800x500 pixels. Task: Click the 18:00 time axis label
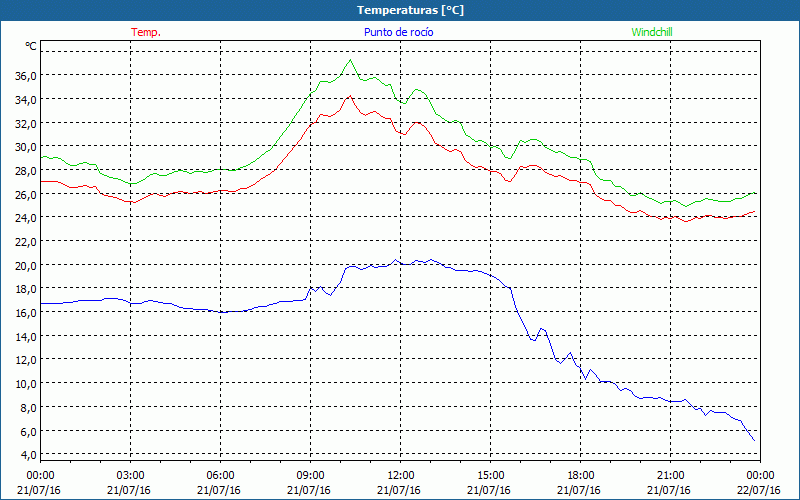click(581, 476)
